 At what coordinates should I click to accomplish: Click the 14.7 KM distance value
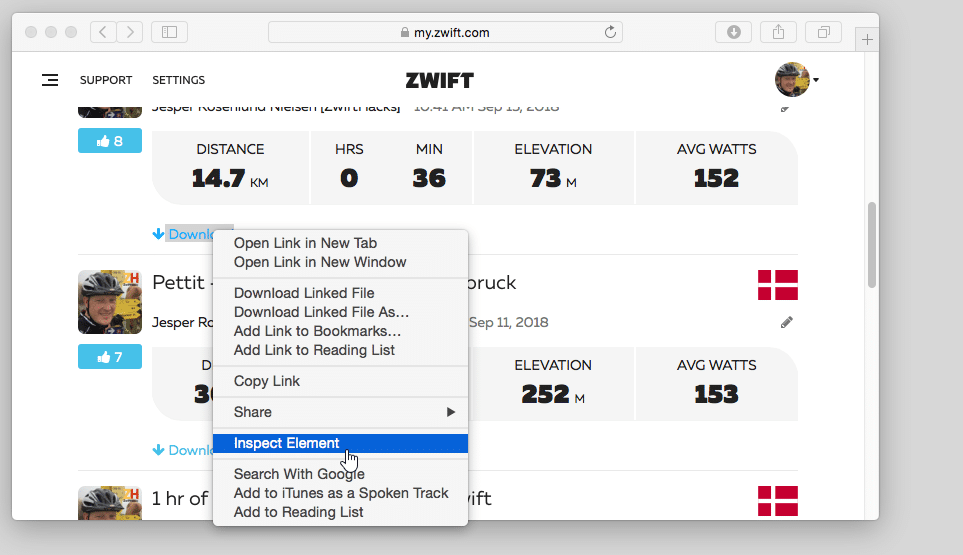230,179
